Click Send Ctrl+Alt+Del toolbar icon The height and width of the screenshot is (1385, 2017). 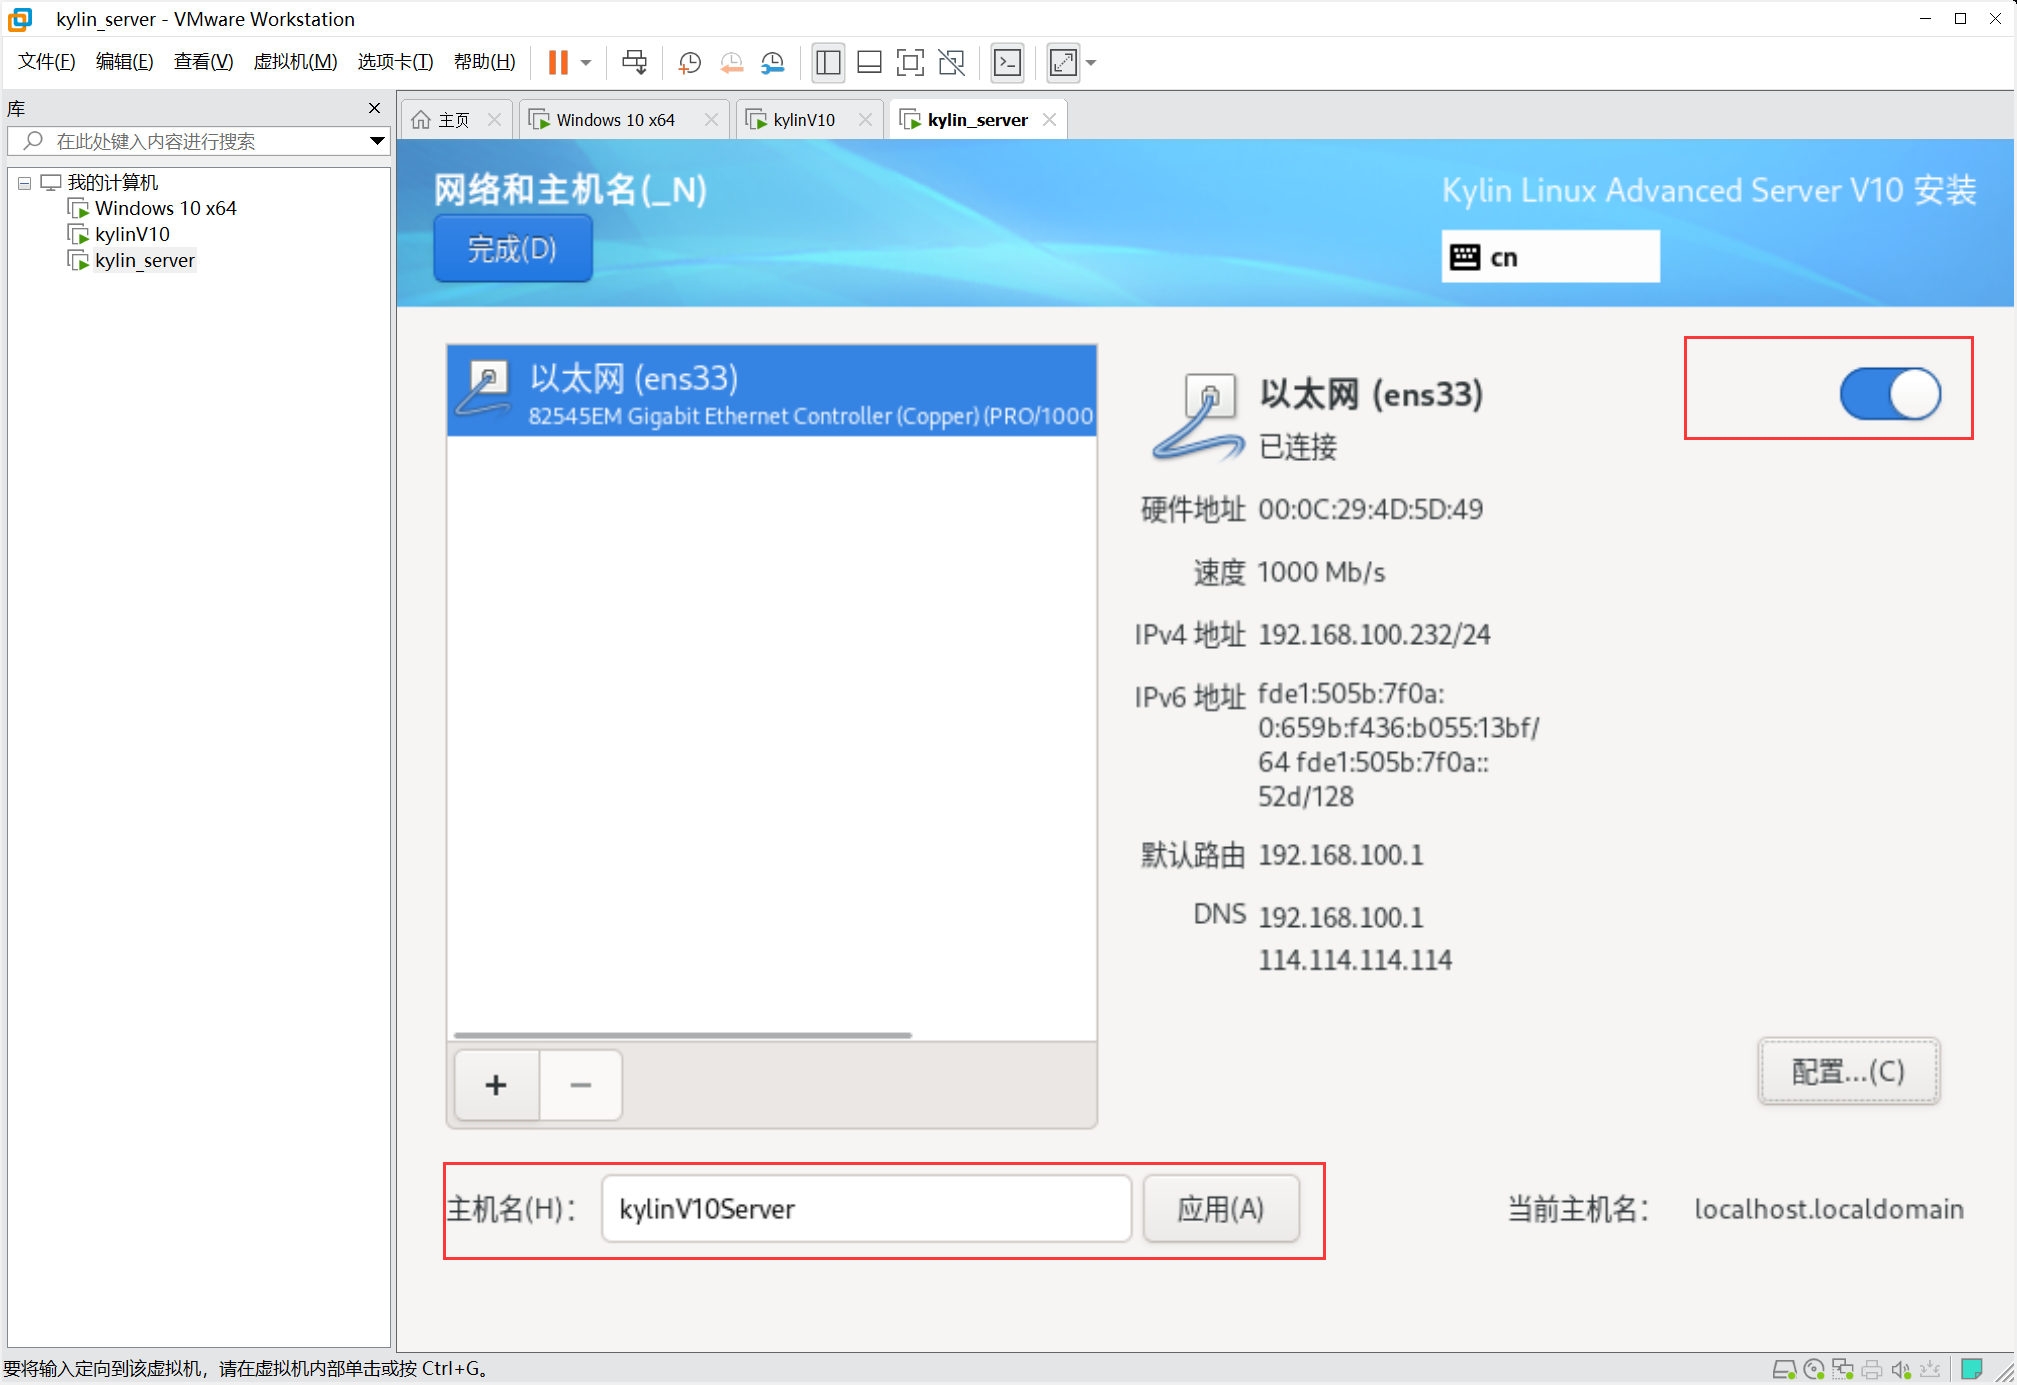(x=634, y=63)
